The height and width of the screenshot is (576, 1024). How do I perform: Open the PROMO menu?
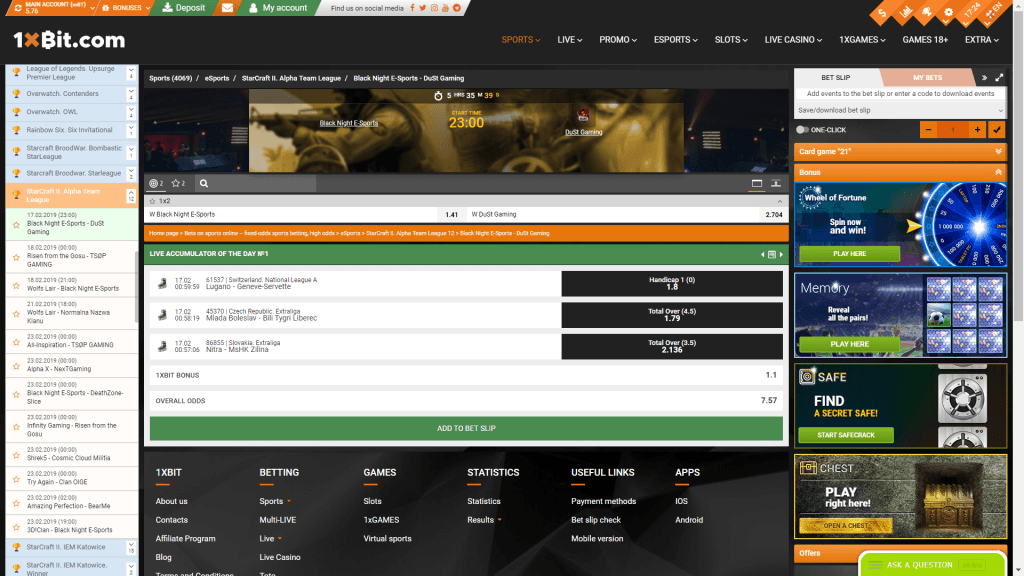[x=618, y=40]
